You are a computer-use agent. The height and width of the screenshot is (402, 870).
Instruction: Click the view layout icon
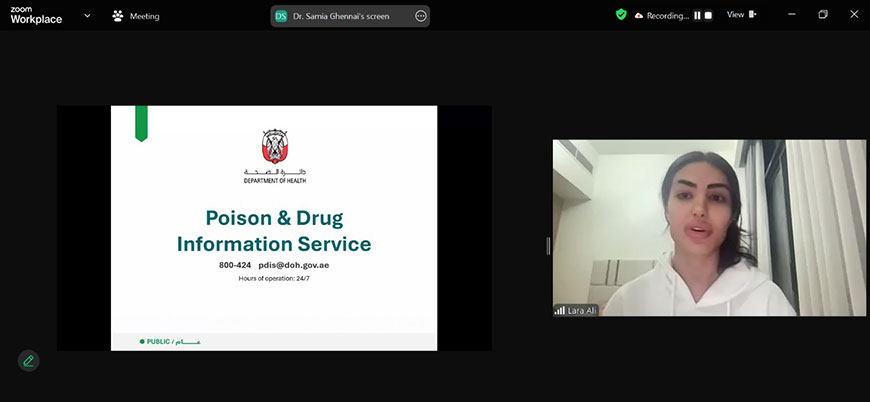(x=752, y=15)
